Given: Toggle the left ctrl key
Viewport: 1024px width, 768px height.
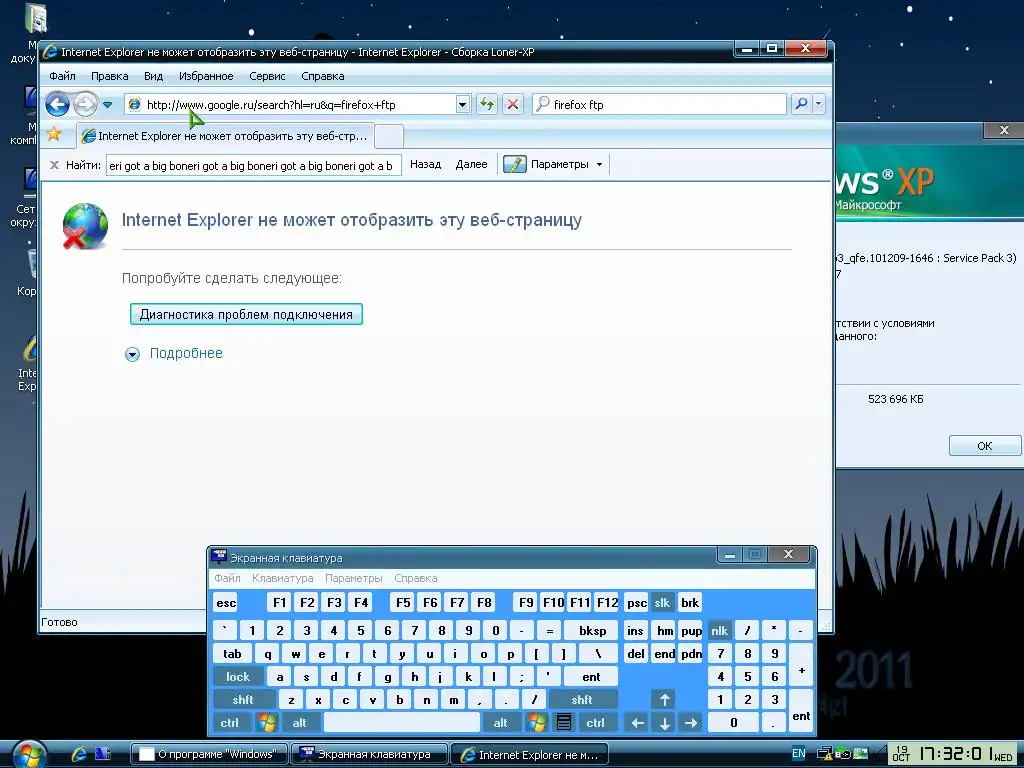Looking at the screenshot, I should click(229, 723).
